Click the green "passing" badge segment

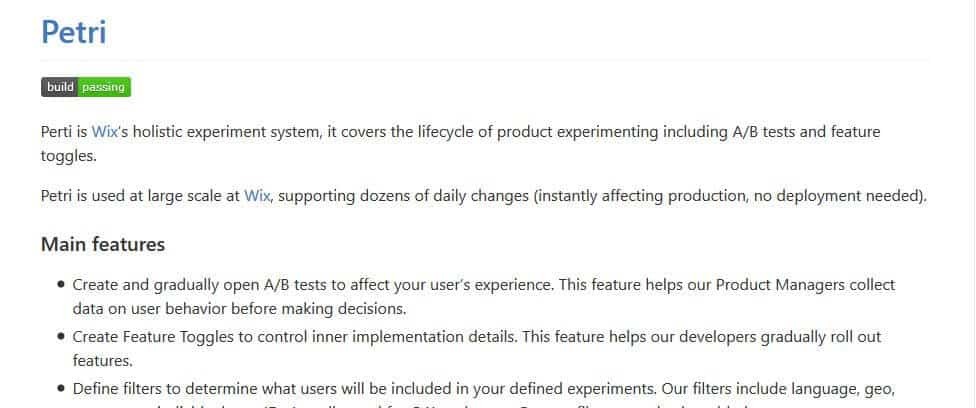coord(104,87)
